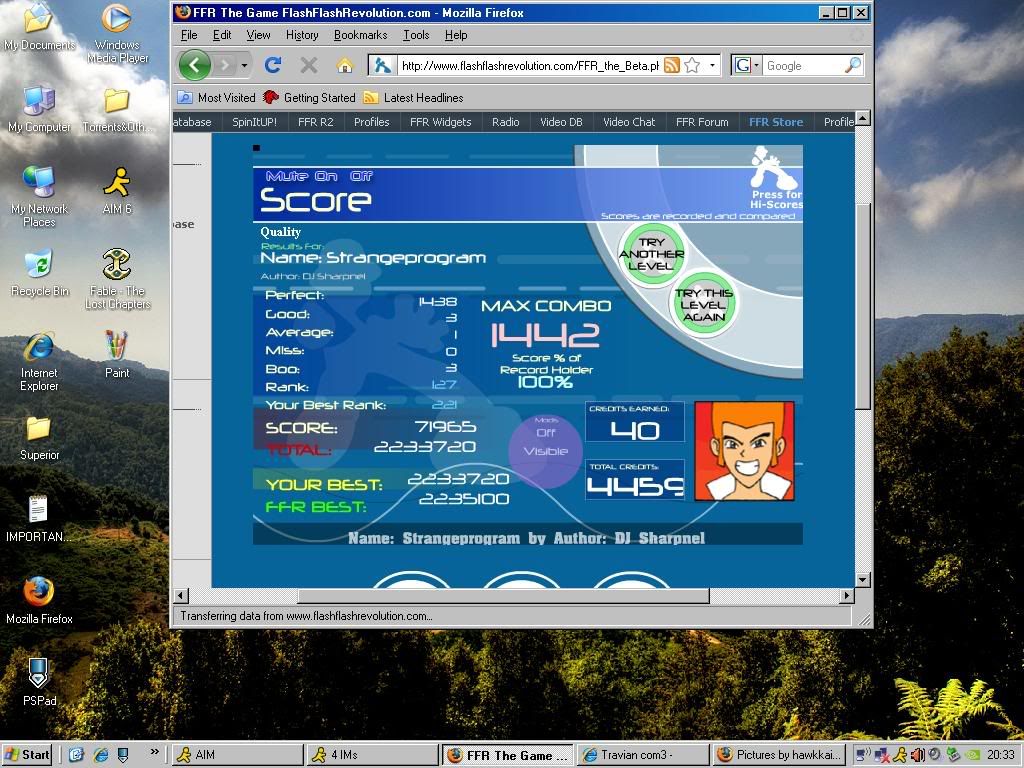Open the Bookmarks menu
This screenshot has height=768, width=1024.
(x=360, y=35)
